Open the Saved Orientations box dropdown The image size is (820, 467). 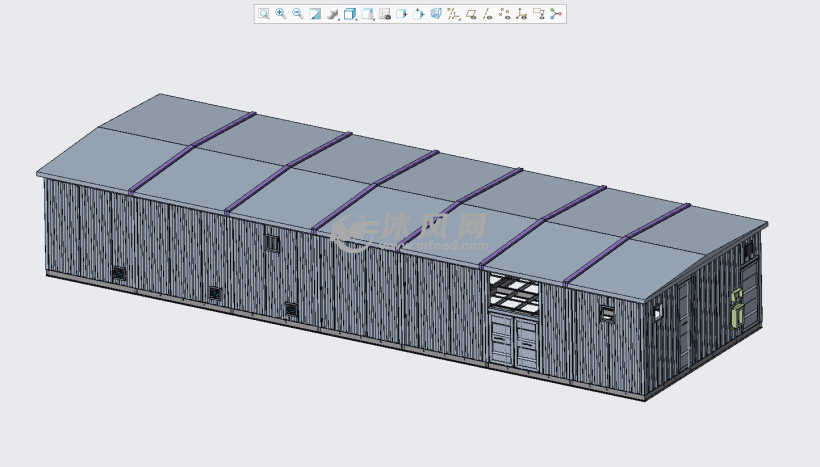(350, 14)
